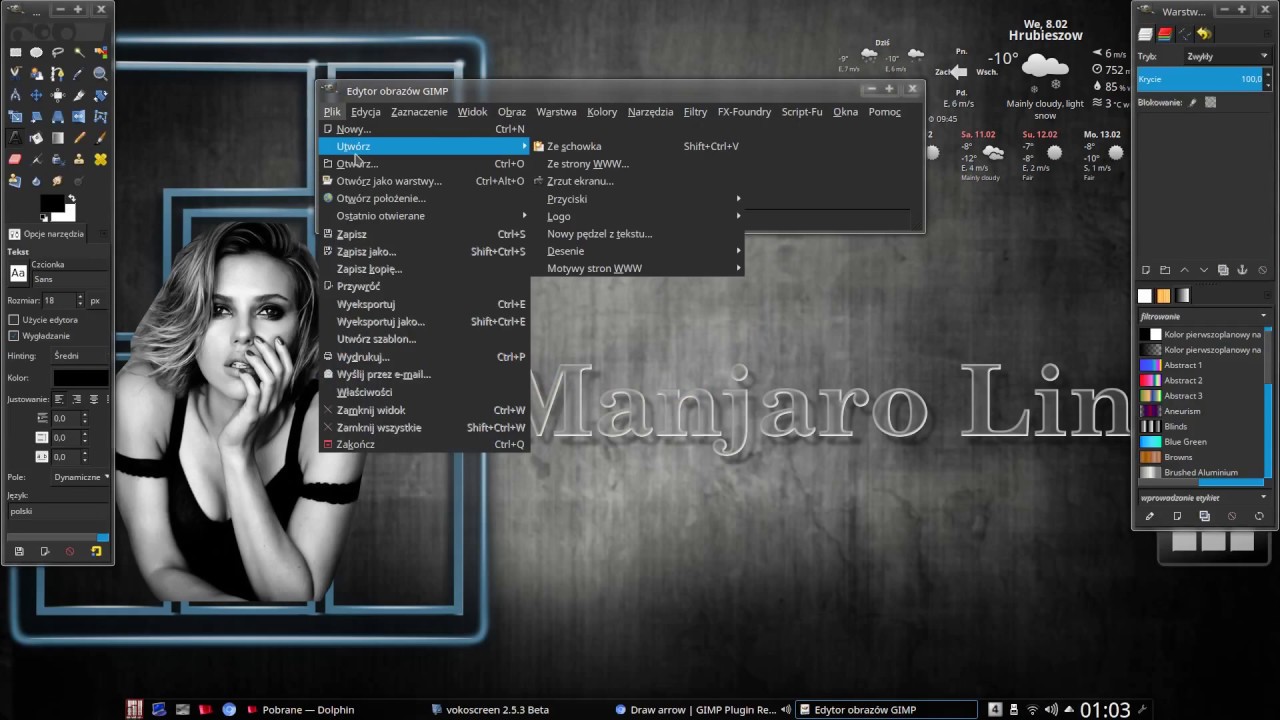
Task: Click the anchor layer icon
Action: click(x=1242, y=270)
